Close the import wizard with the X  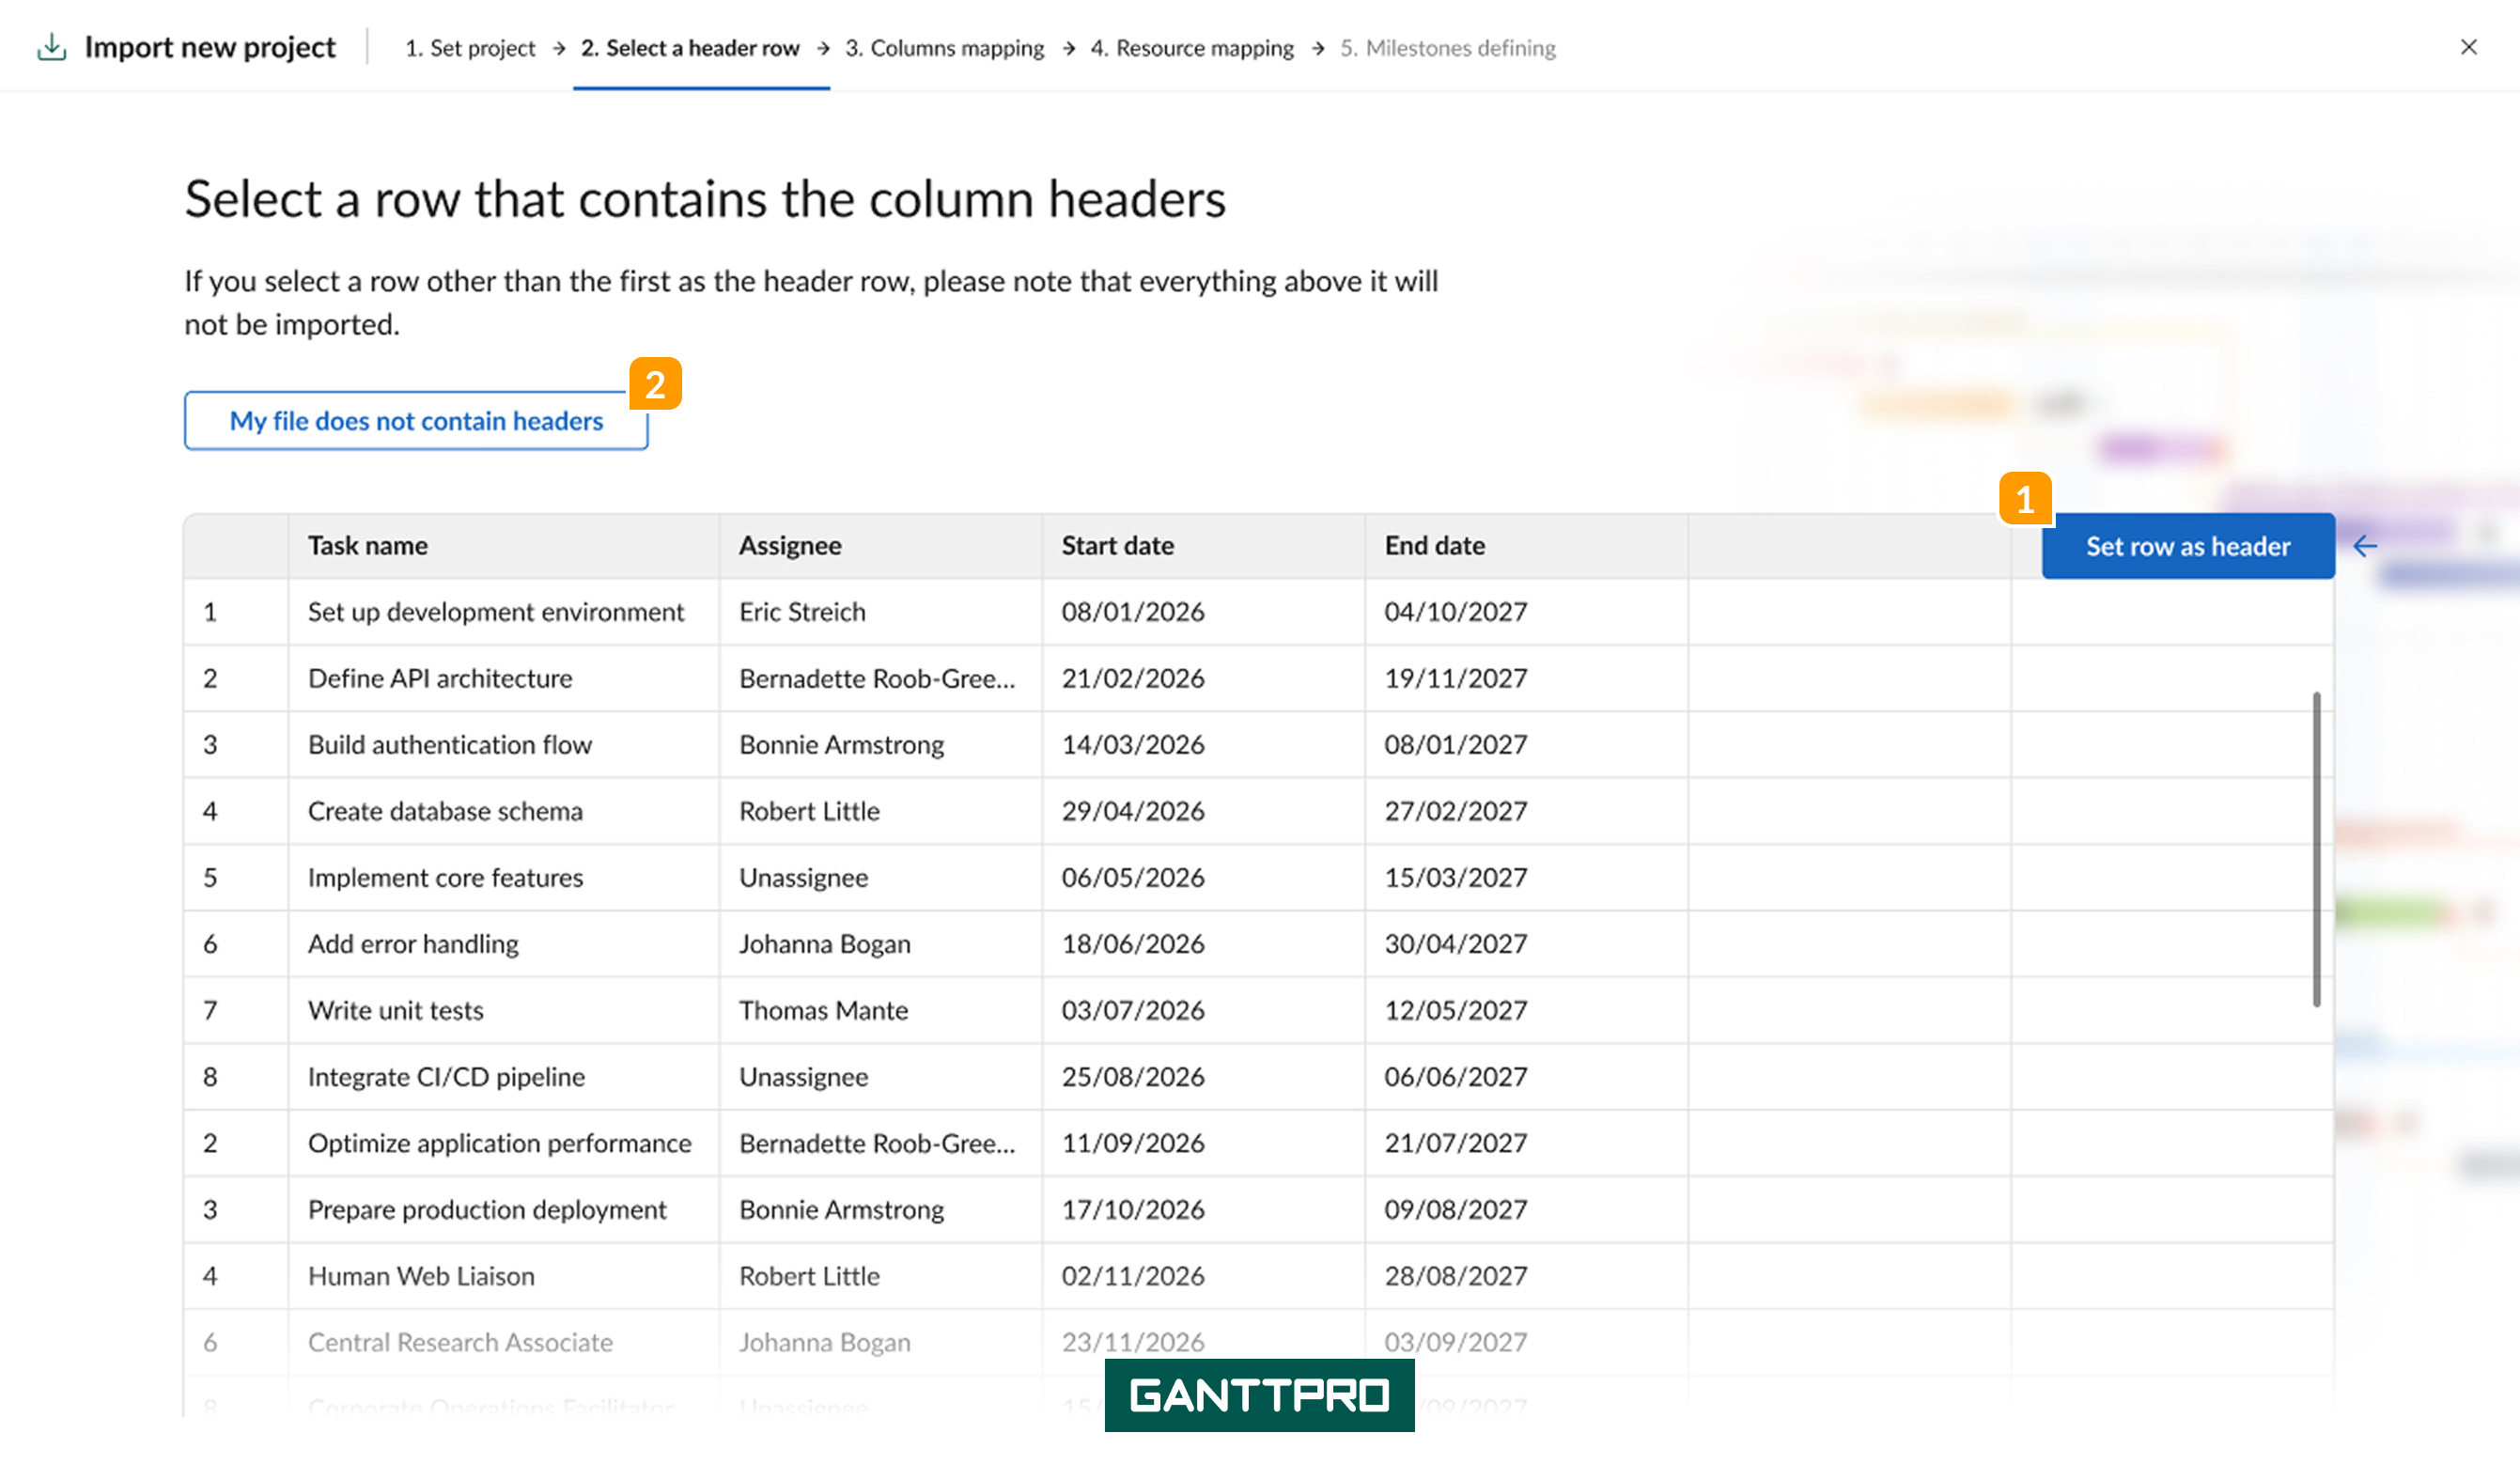click(2468, 47)
